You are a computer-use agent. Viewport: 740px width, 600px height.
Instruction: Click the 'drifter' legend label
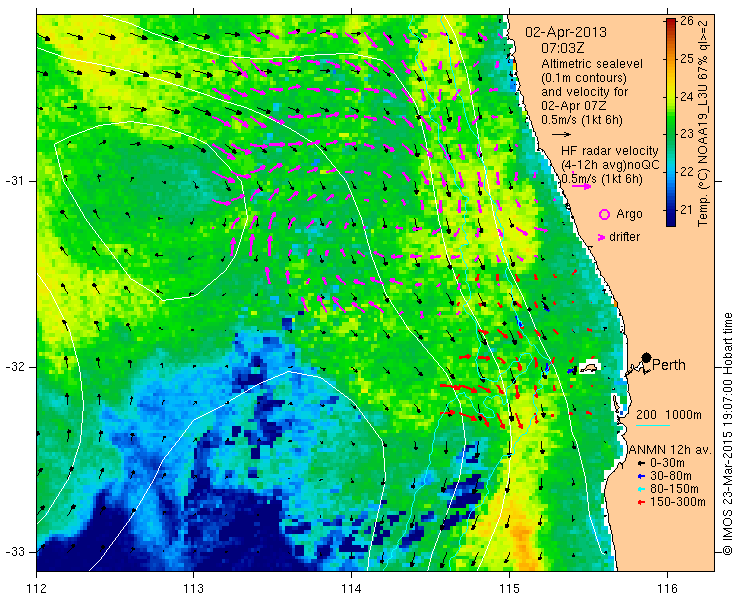pyautogui.click(x=625, y=237)
